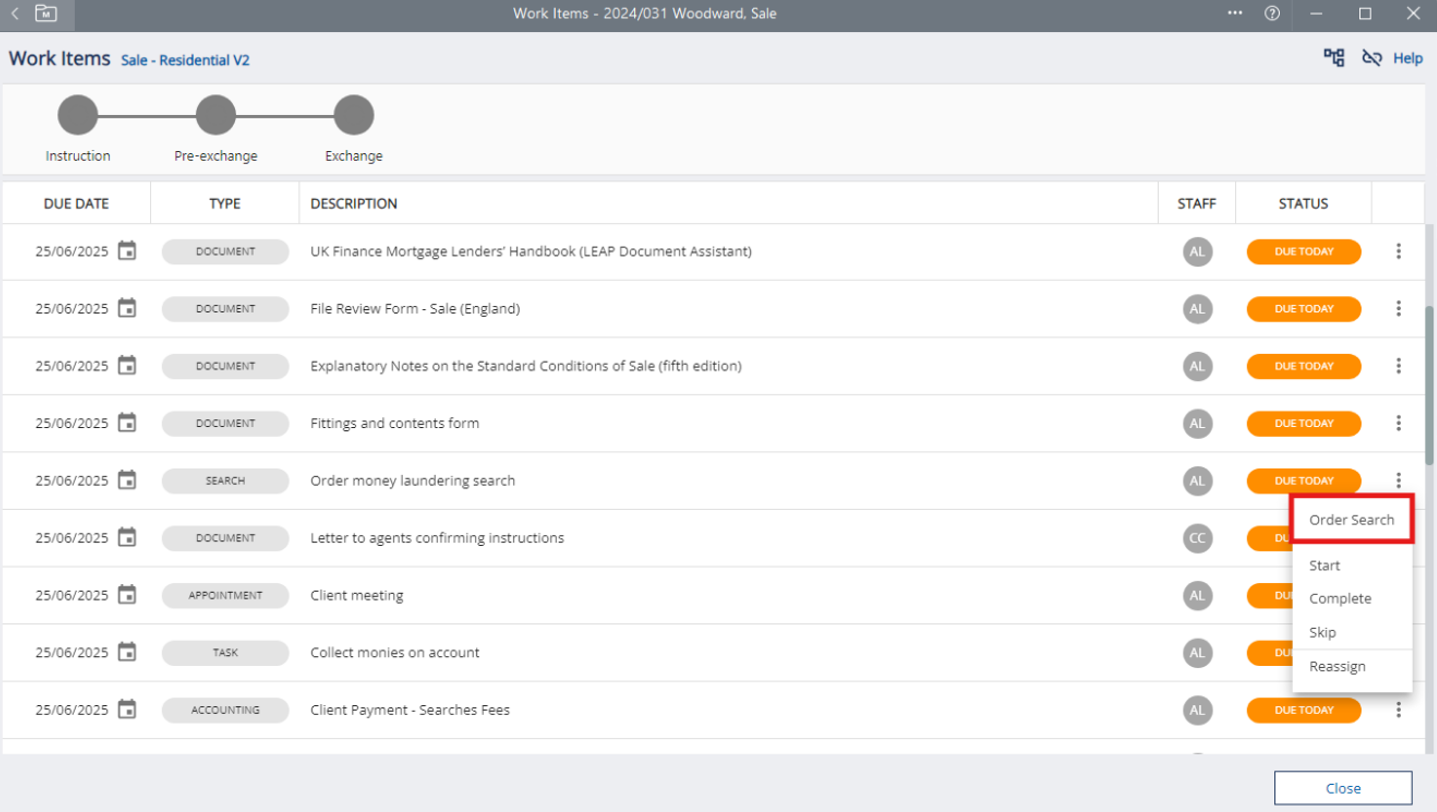Viewport: 1437px width, 812px height.
Task: Click the unlink icon beside Help
Action: click(x=1371, y=58)
